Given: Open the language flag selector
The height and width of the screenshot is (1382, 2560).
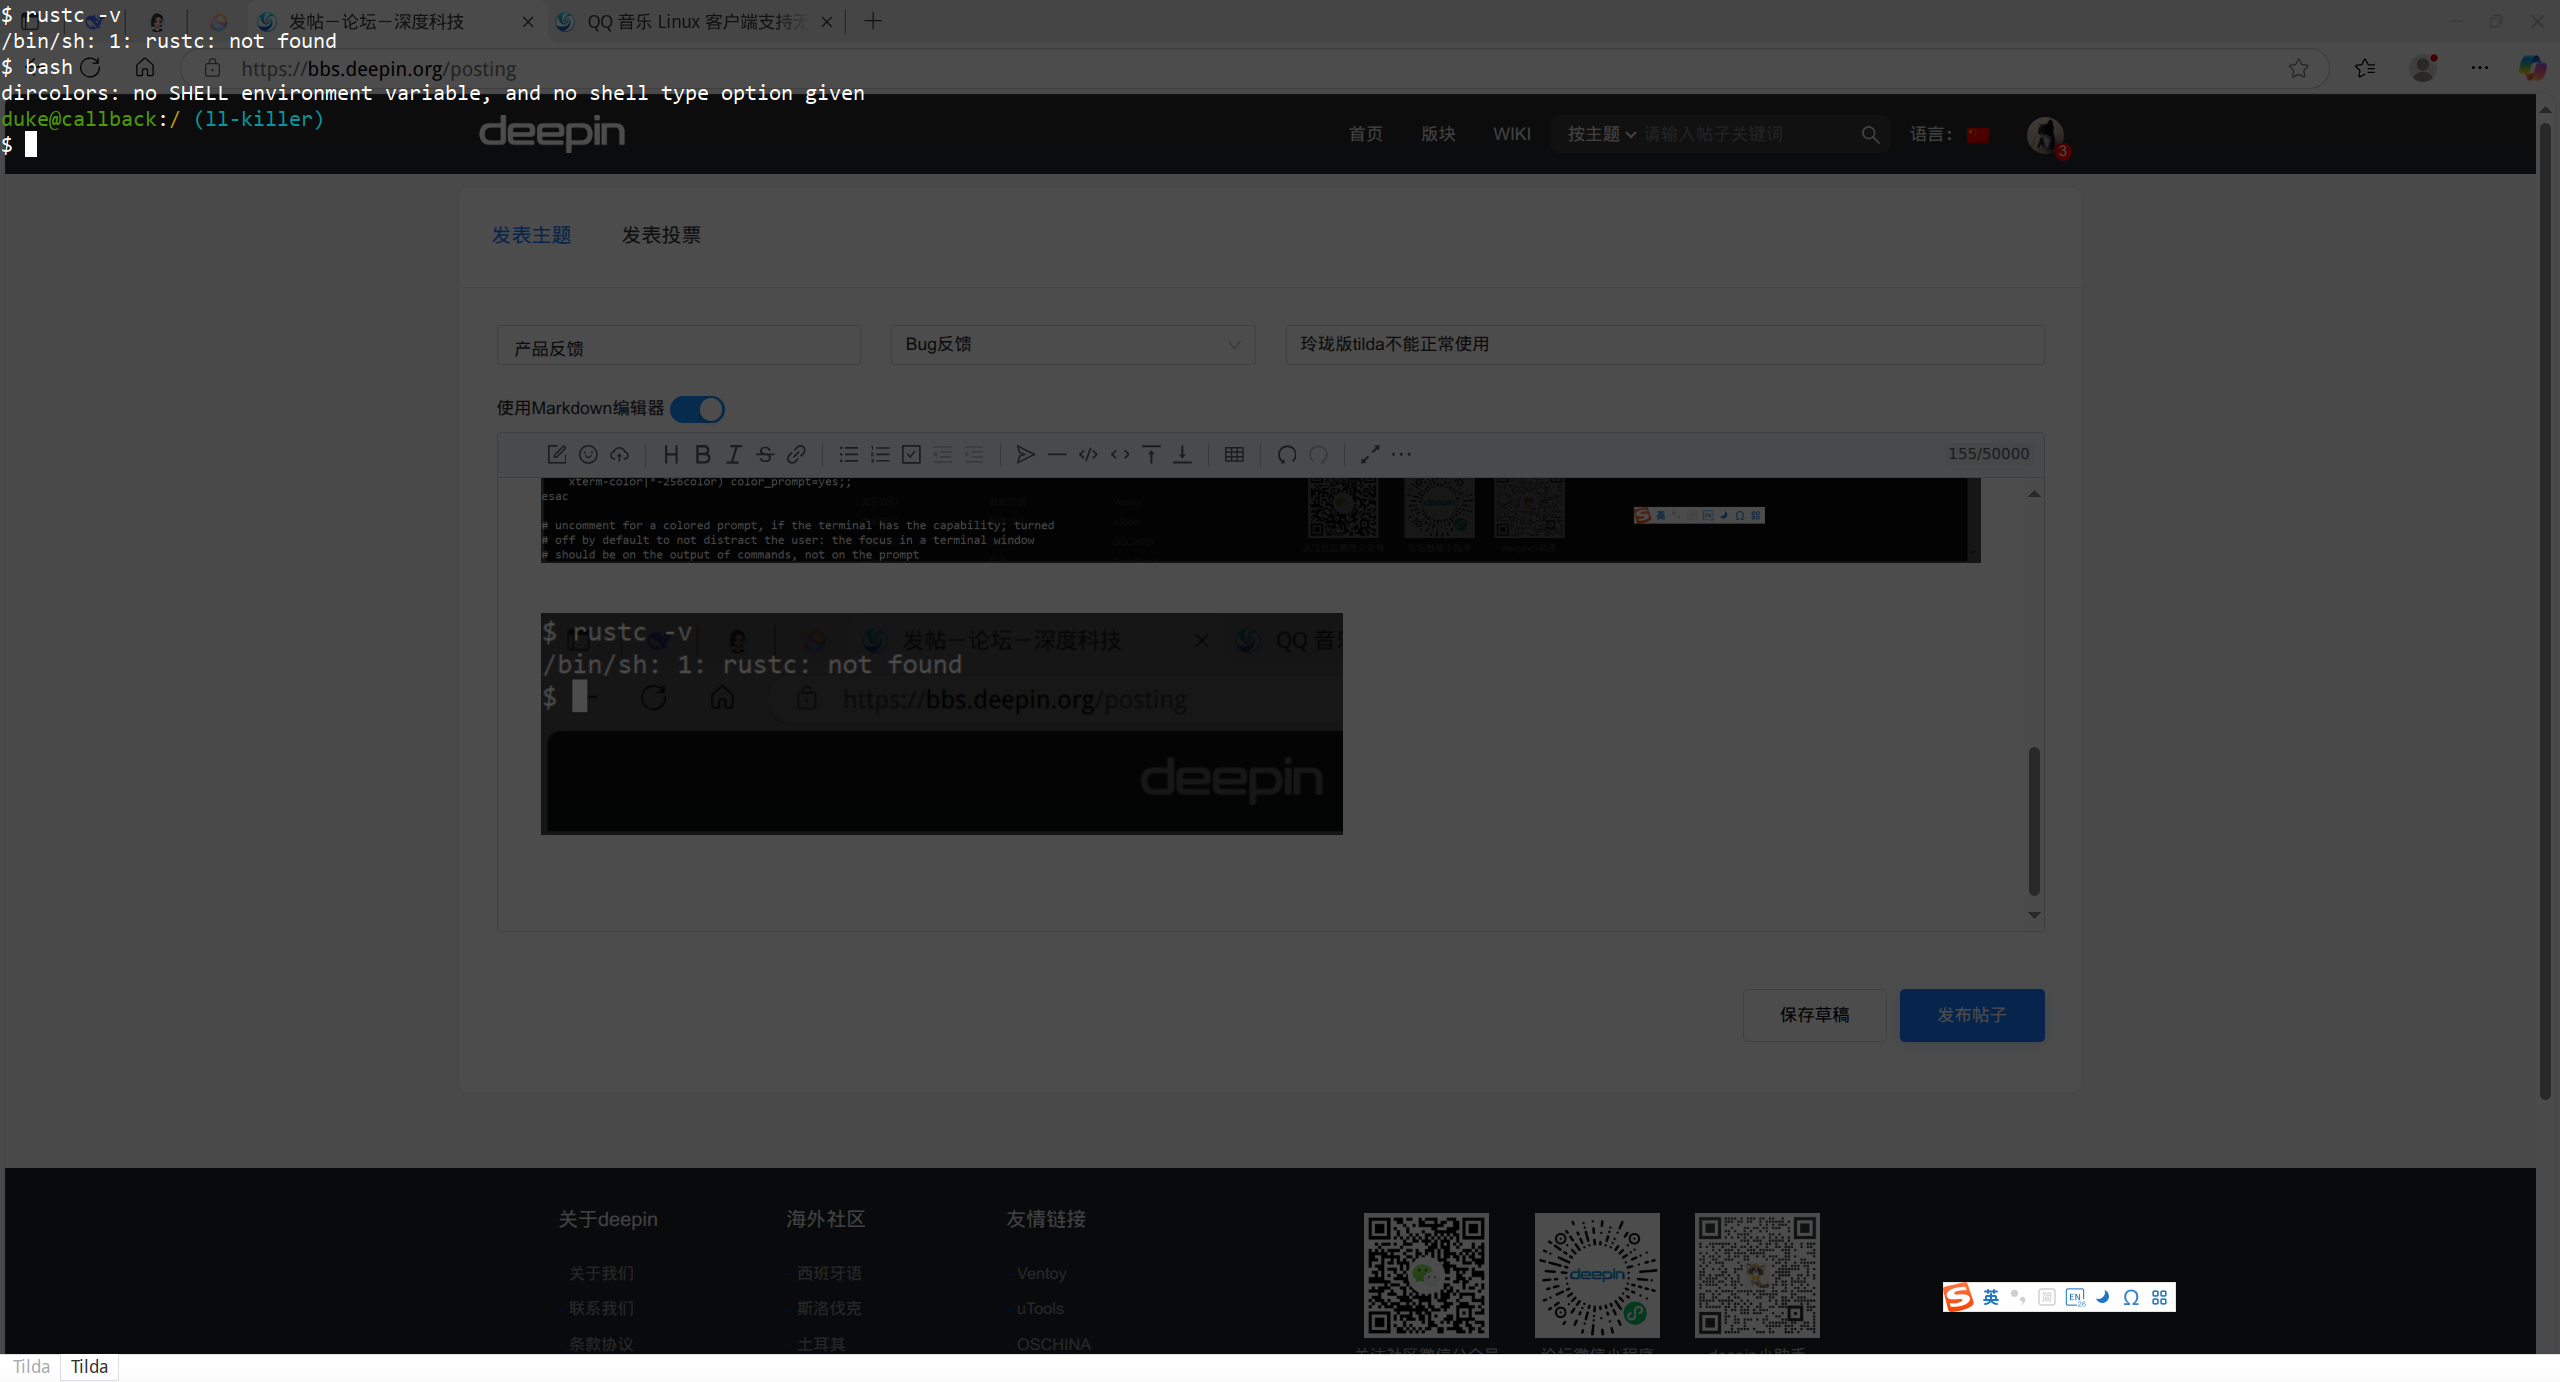Looking at the screenshot, I should [1978, 135].
